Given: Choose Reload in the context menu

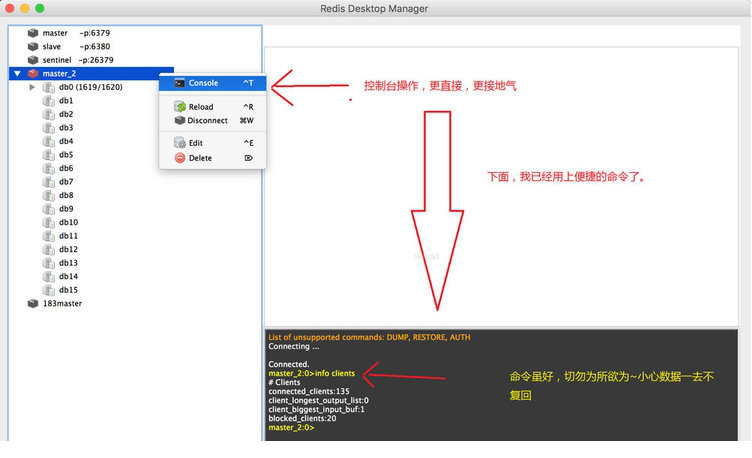Looking at the screenshot, I should 212,107.
